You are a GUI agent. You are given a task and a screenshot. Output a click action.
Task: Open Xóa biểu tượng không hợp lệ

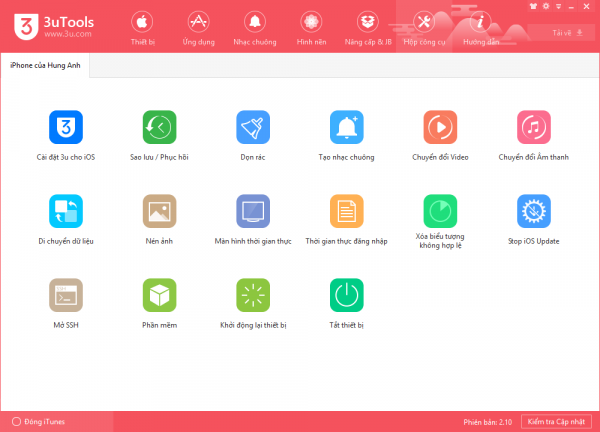point(440,211)
